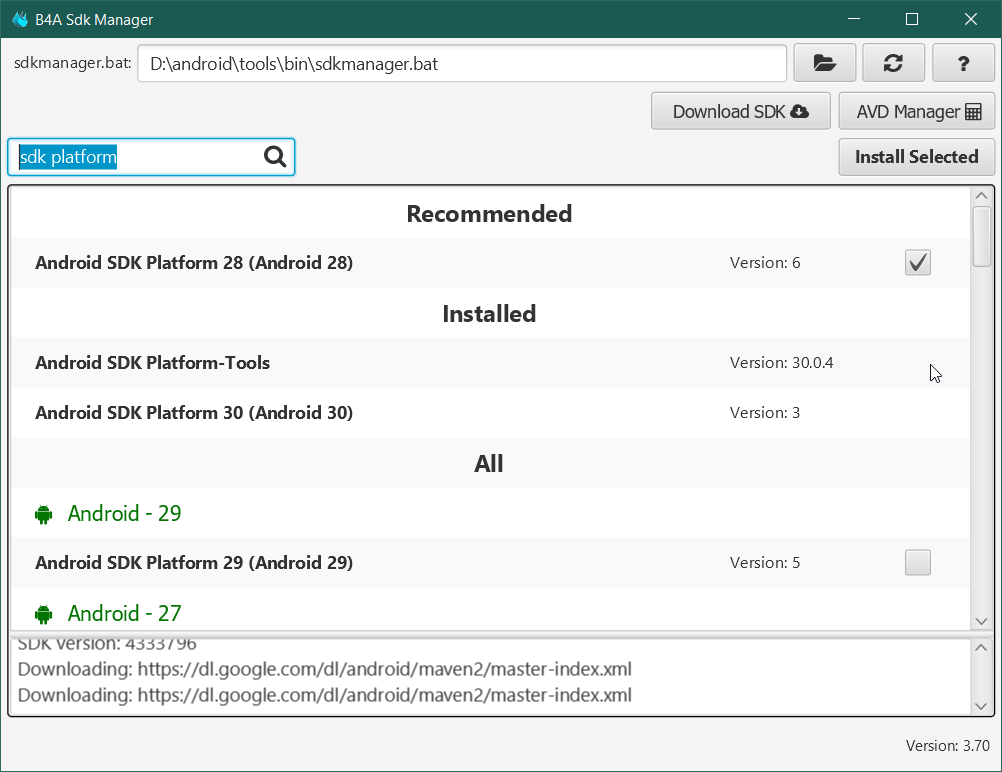Image resolution: width=1002 pixels, height=772 pixels.
Task: Uncheck Android SDK Platform 28 checkbox
Action: [x=917, y=263]
